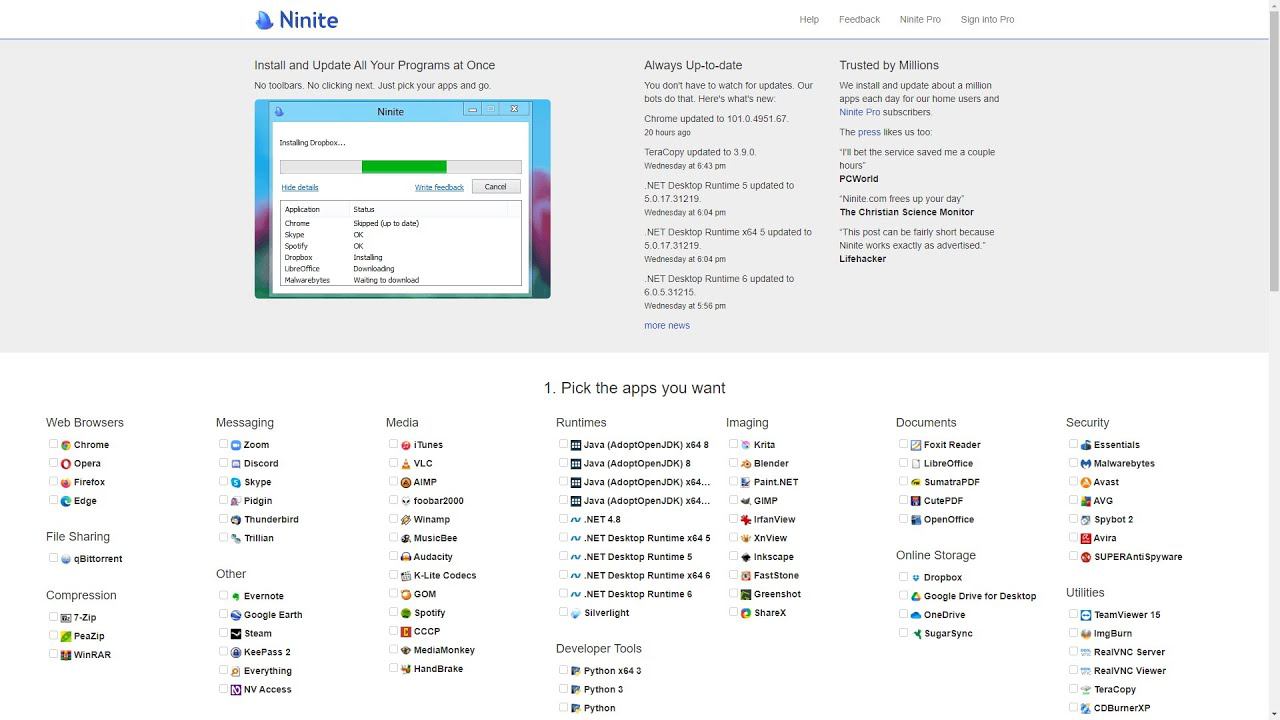Click the Blender icon in Imaging
1280x720 pixels.
point(746,464)
